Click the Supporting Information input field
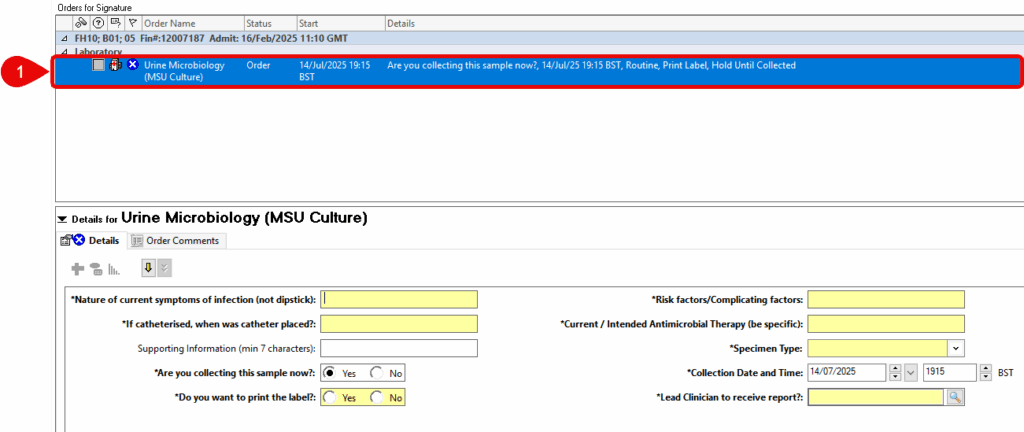 click(x=399, y=348)
